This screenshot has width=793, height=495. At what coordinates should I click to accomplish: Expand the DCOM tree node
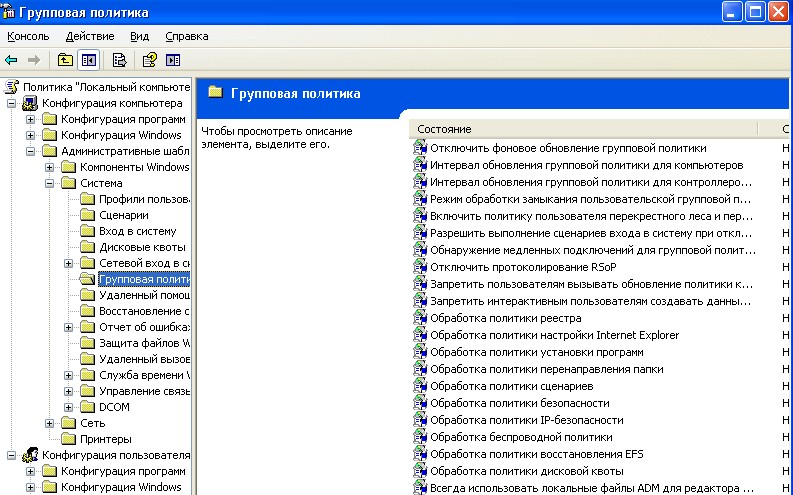(x=68, y=408)
